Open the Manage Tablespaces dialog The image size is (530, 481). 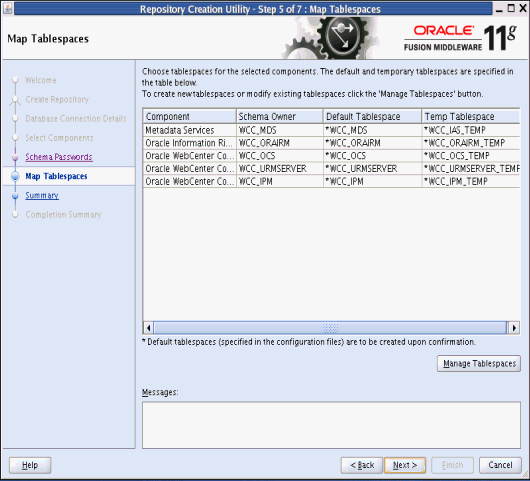479,364
